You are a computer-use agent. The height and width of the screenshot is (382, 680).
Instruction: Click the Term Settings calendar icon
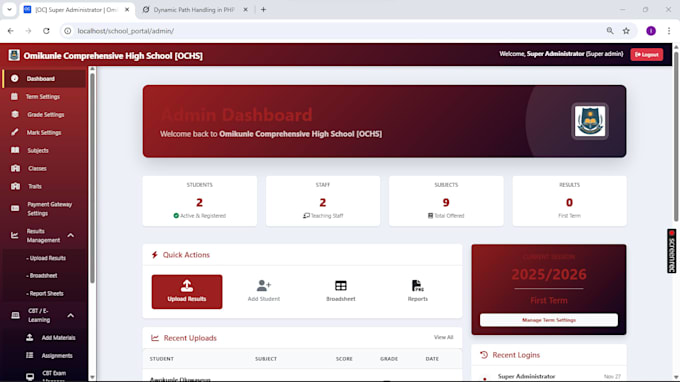click(15, 96)
